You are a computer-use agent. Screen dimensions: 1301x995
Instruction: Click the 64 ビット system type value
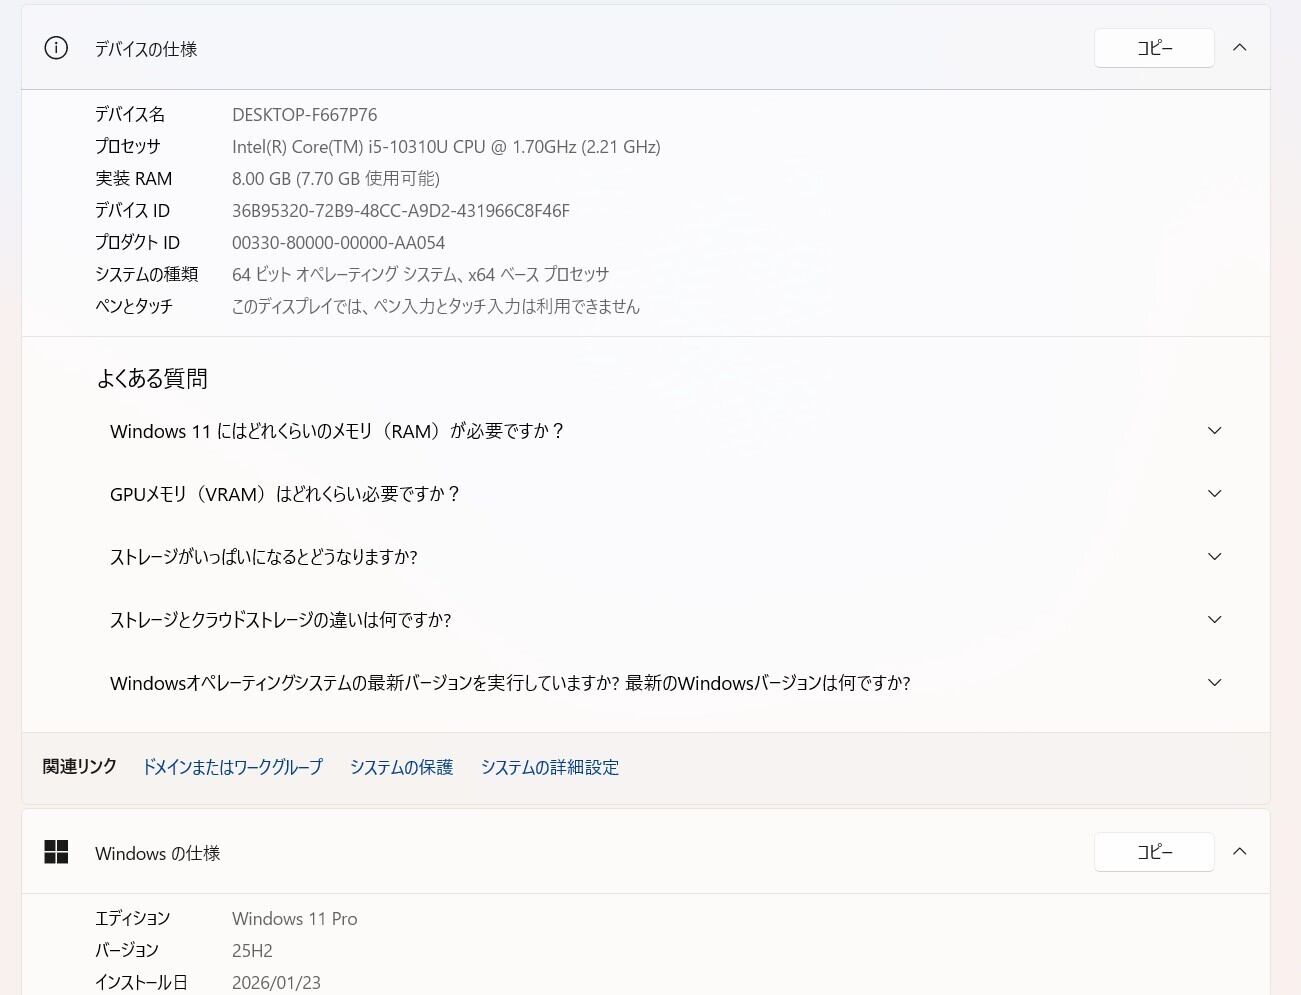[421, 275]
